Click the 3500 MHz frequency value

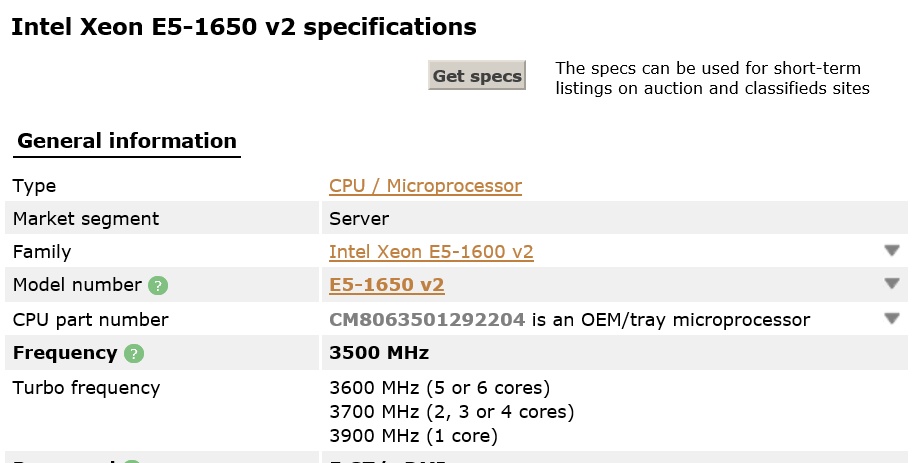(379, 353)
